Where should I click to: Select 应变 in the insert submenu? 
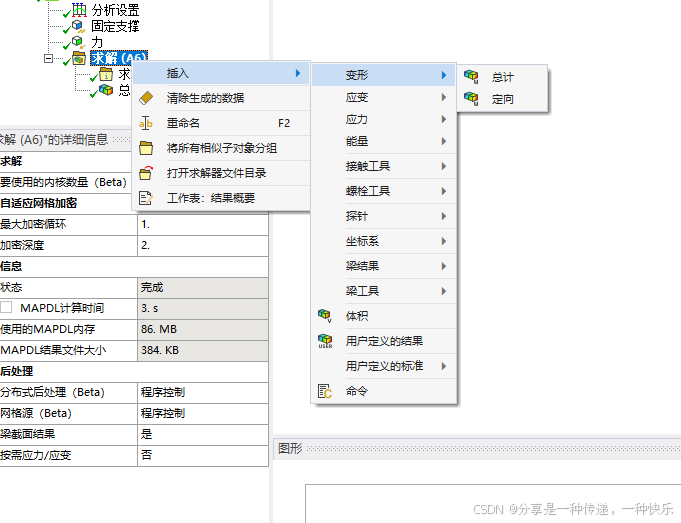pos(383,97)
